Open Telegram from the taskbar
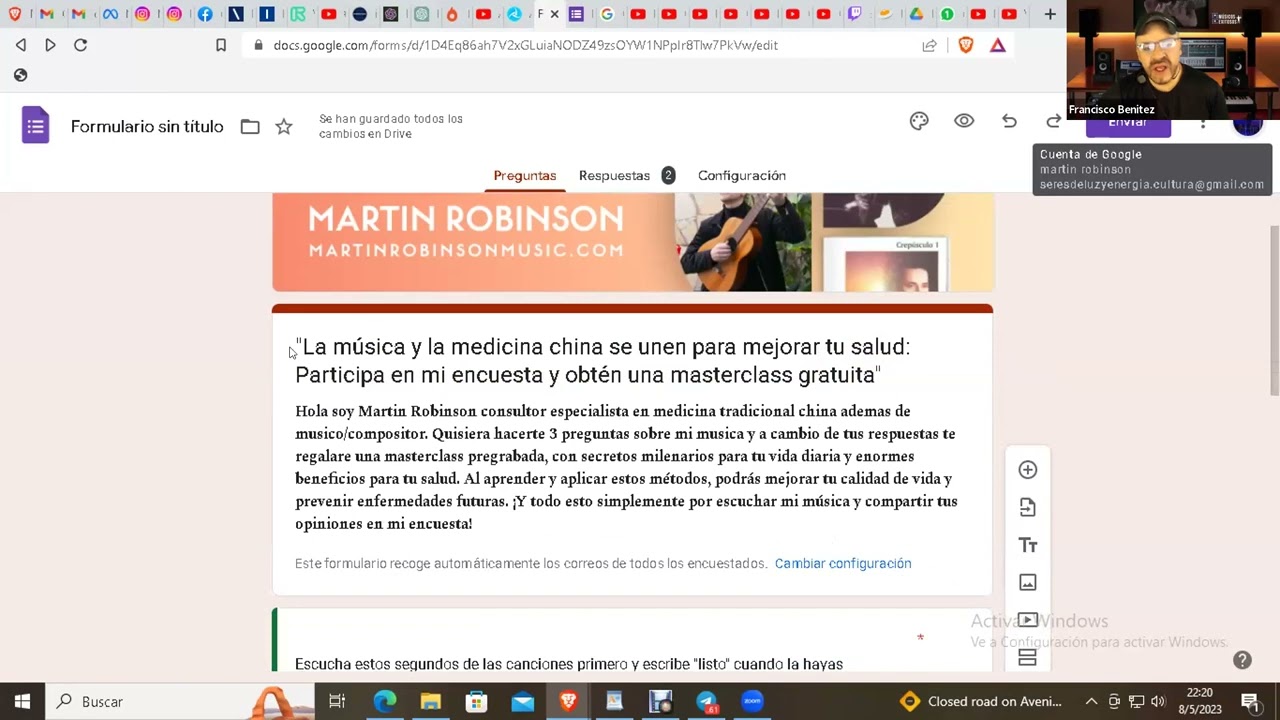 point(706,702)
